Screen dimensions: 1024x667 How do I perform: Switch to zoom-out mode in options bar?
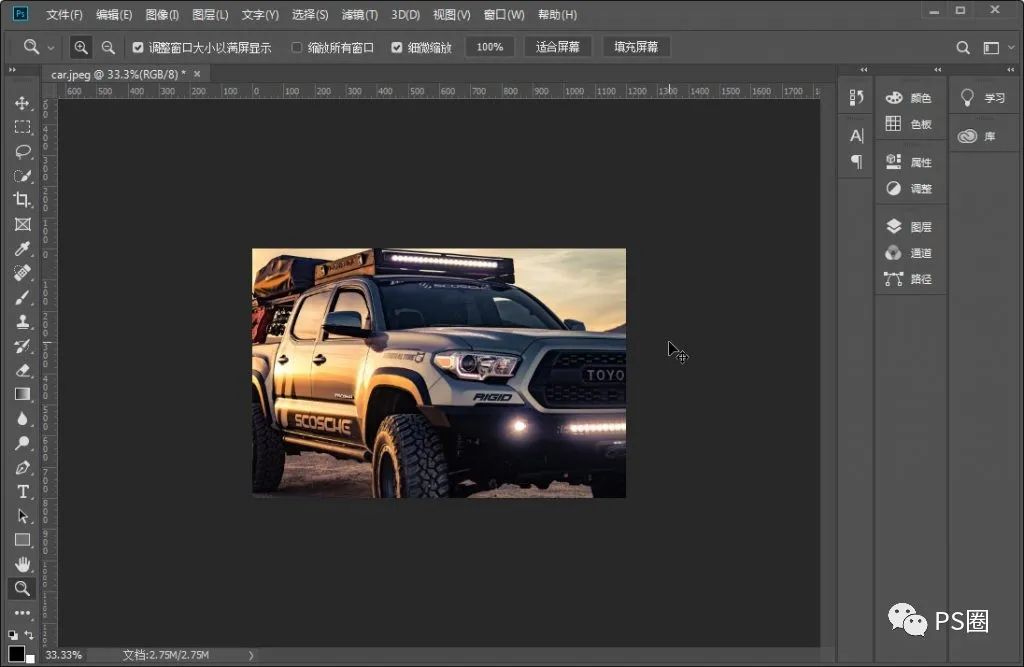coord(108,47)
